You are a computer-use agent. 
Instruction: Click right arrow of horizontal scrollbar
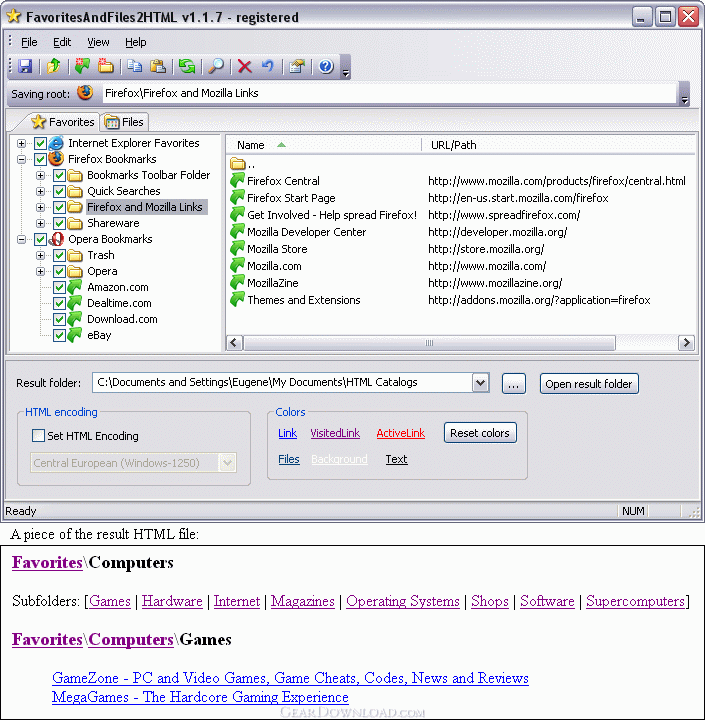[686, 343]
